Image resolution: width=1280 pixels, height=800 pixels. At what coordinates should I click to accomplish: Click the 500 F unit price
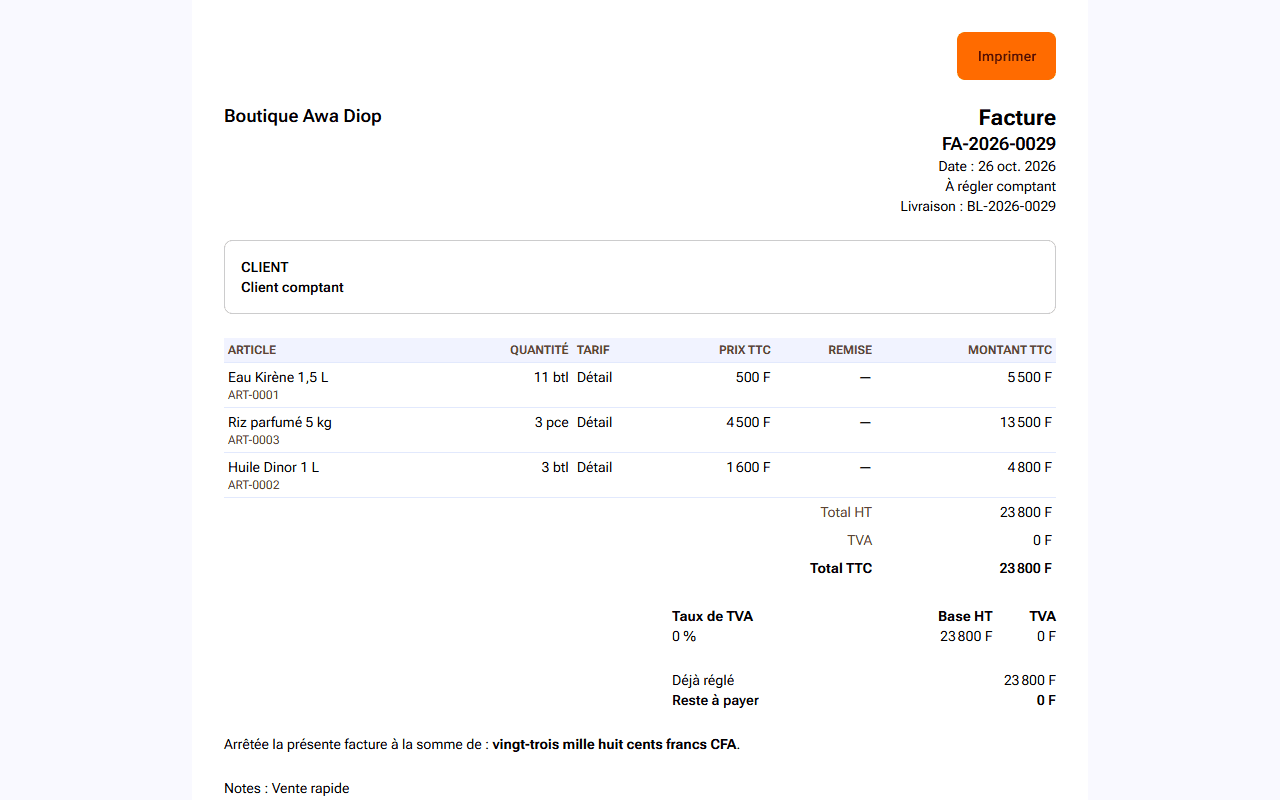[x=753, y=377]
